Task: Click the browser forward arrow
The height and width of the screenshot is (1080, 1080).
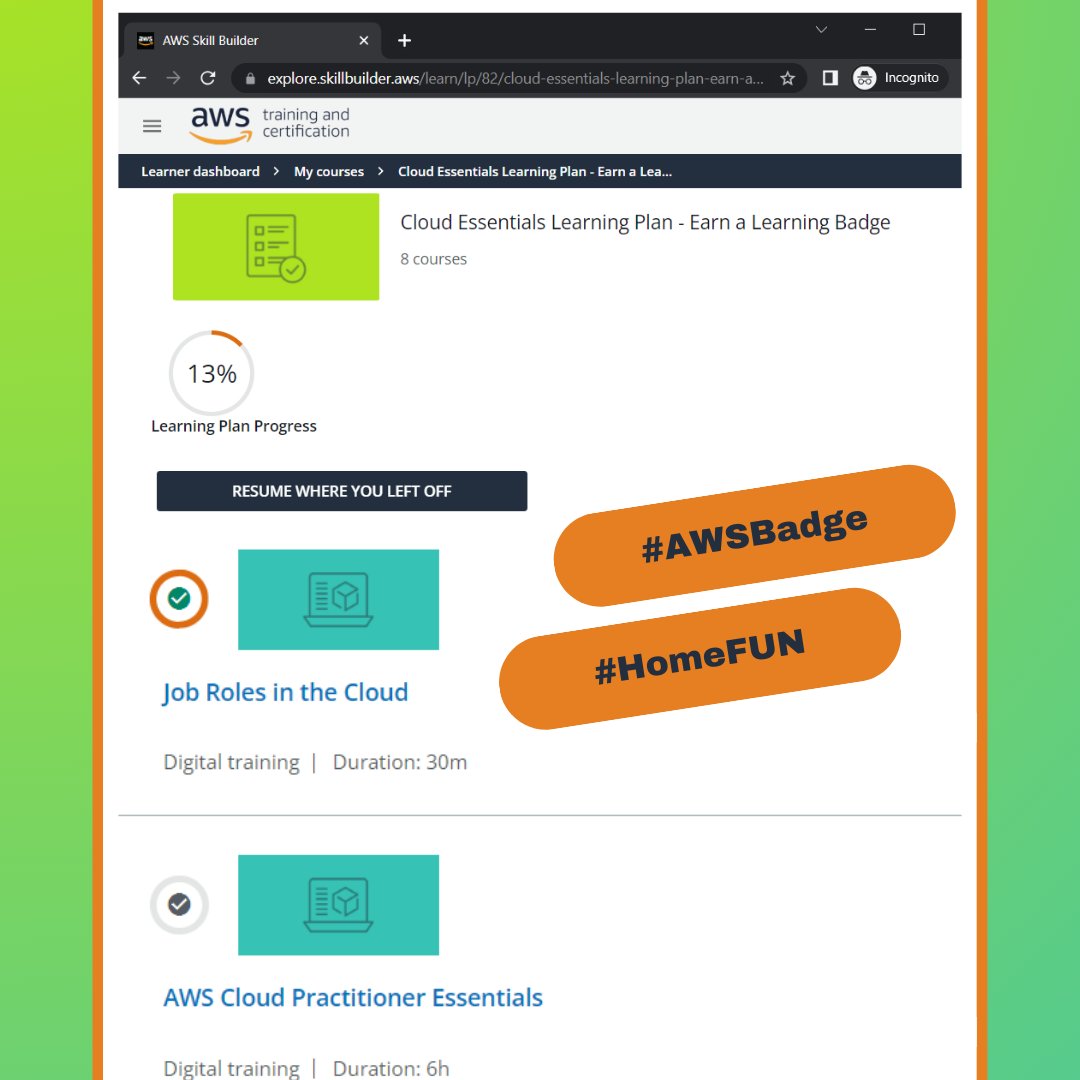Action: pyautogui.click(x=174, y=78)
